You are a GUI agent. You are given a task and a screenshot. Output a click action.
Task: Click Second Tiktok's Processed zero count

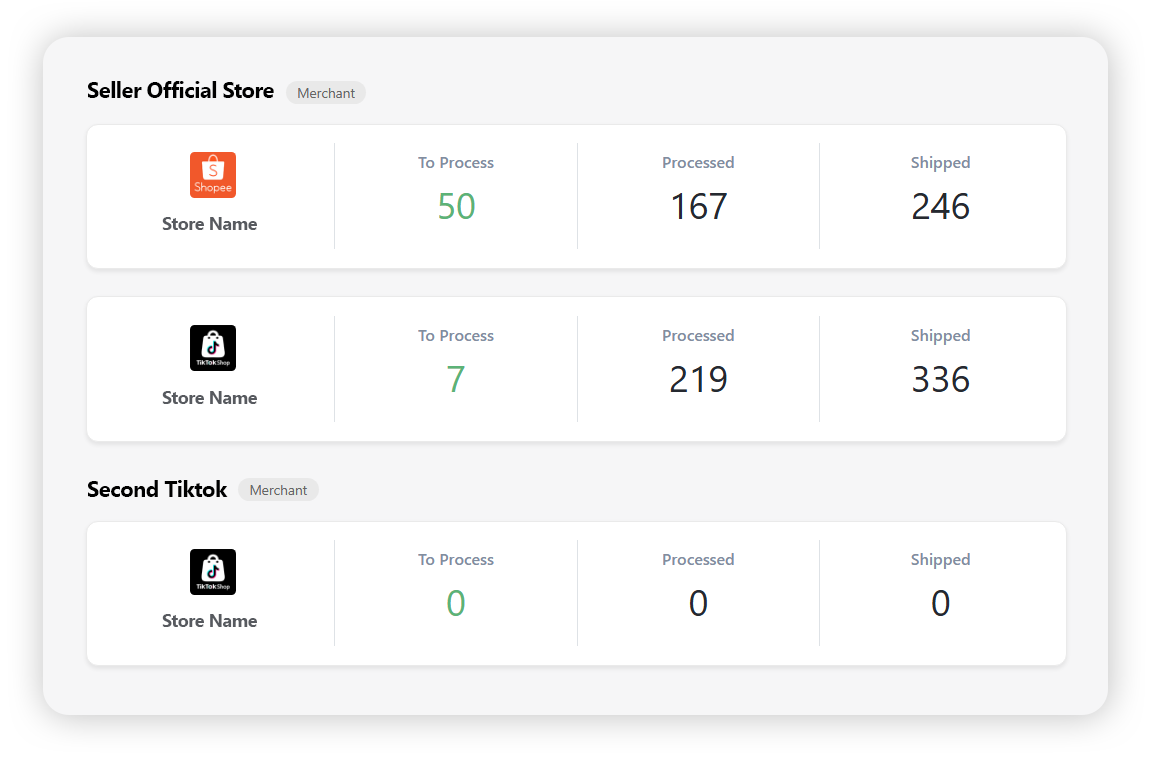coord(698,604)
